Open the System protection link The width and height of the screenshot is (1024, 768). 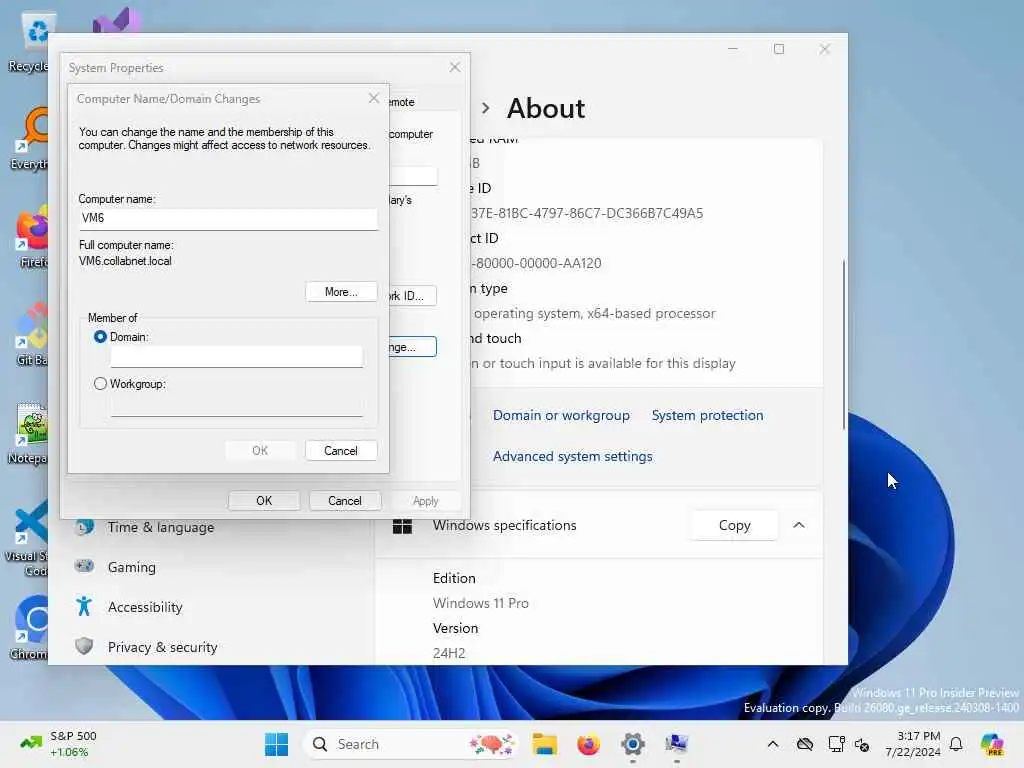(x=707, y=415)
